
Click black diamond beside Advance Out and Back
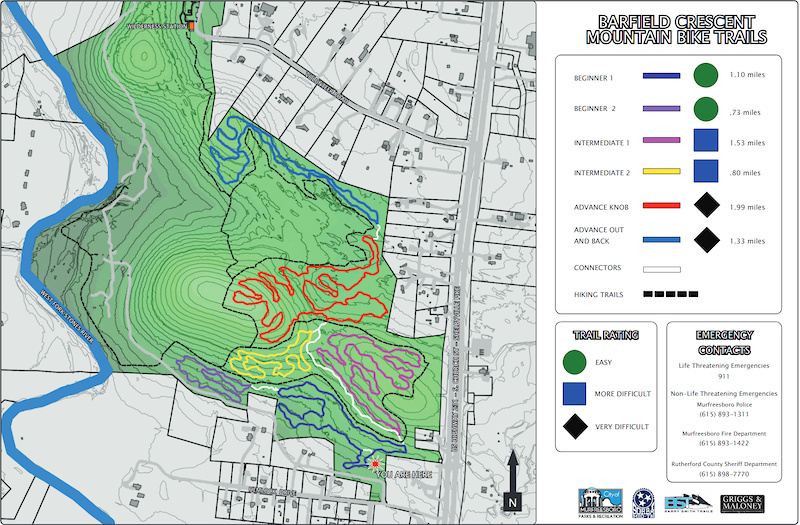(x=707, y=240)
